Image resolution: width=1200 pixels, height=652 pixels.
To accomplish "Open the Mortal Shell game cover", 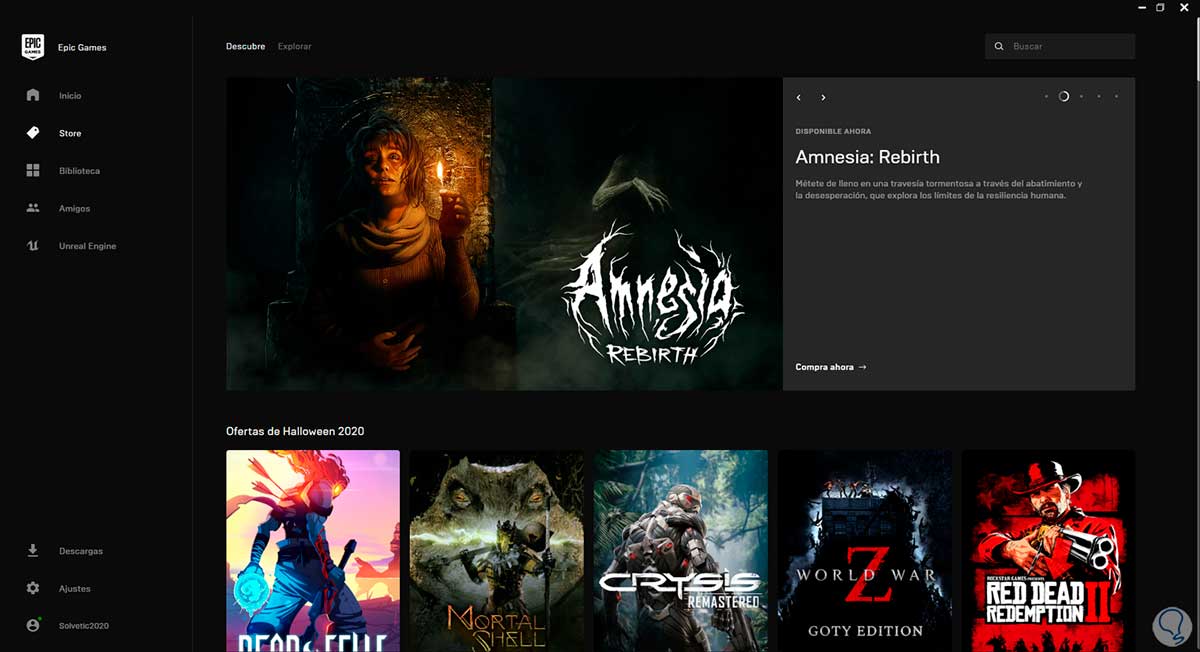I will tap(497, 551).
